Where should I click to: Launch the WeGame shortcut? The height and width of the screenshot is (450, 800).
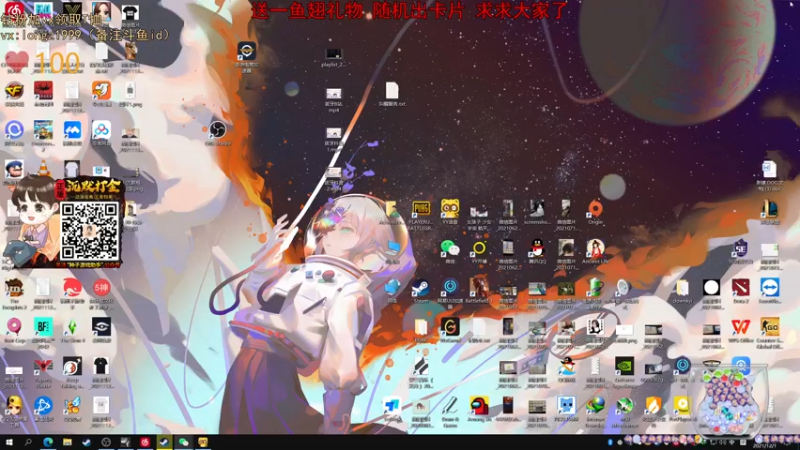(x=449, y=327)
